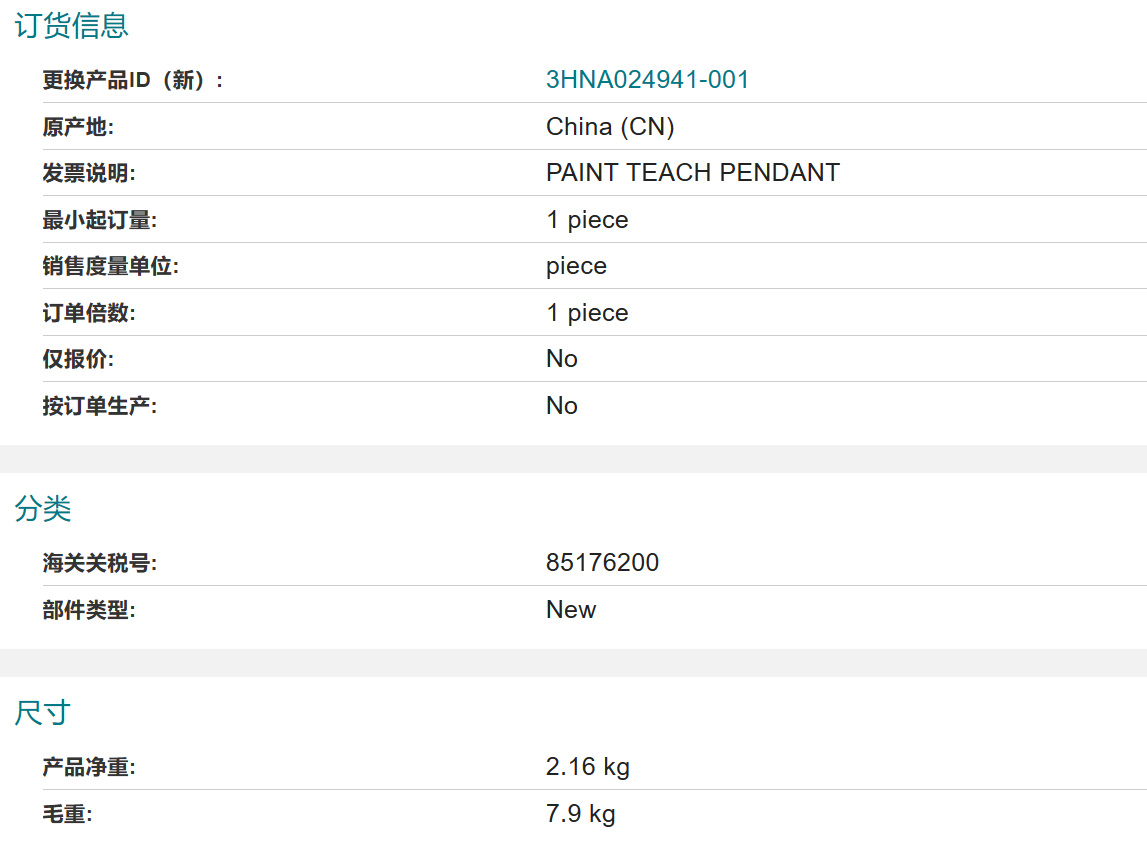
Task: Click the 发票说明 label
Action: tap(89, 173)
